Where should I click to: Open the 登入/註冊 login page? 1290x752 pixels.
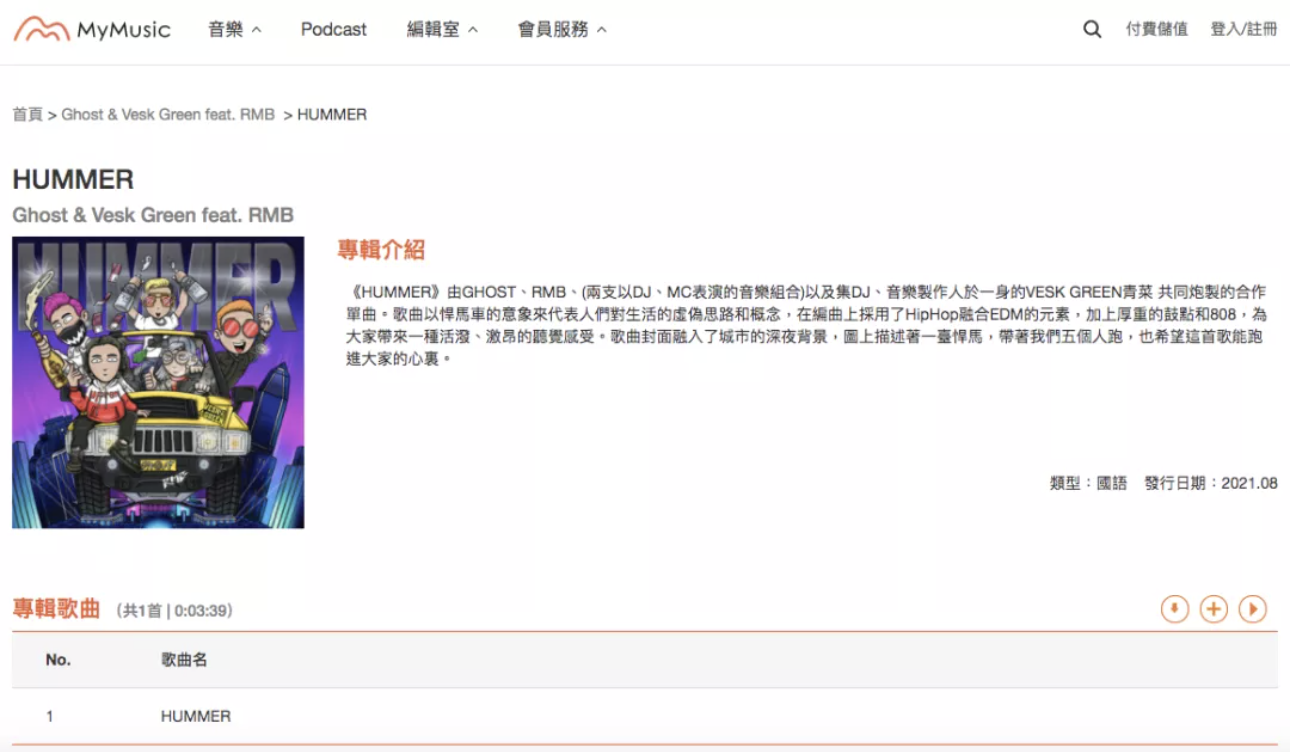pyautogui.click(x=1243, y=29)
